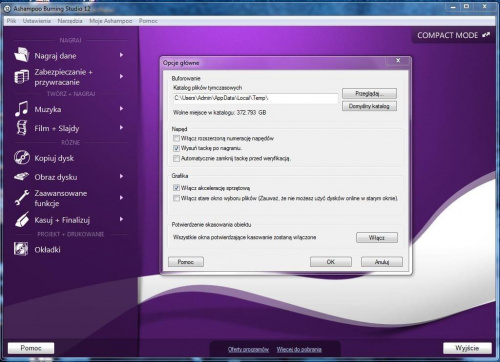500x362 pixels.
Task: Disable Włącz akcelerację sprzętową checkbox
Action: click(176, 188)
